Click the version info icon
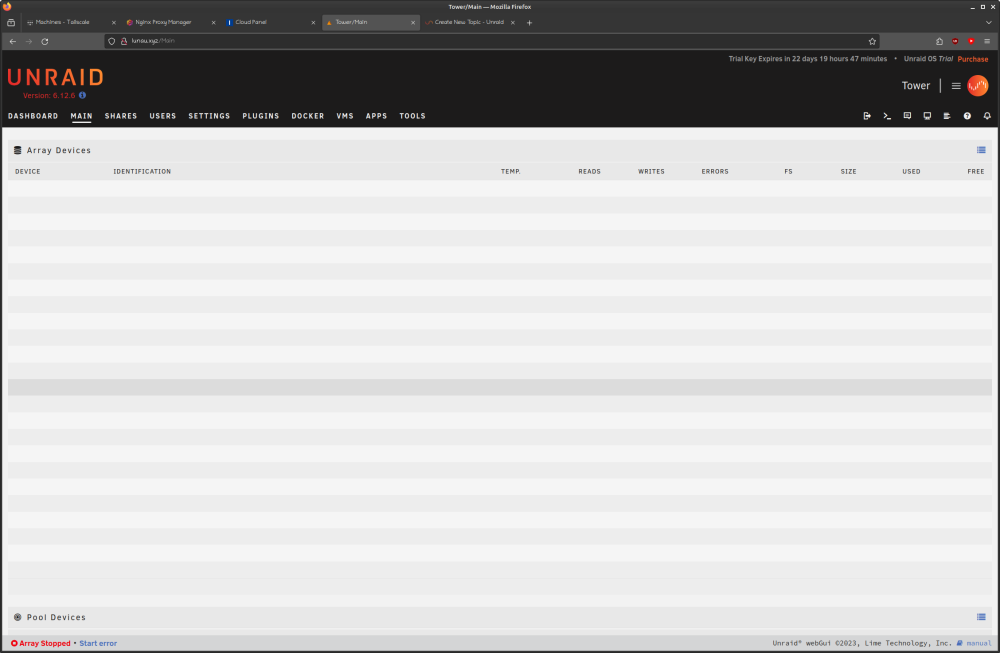 (x=82, y=96)
